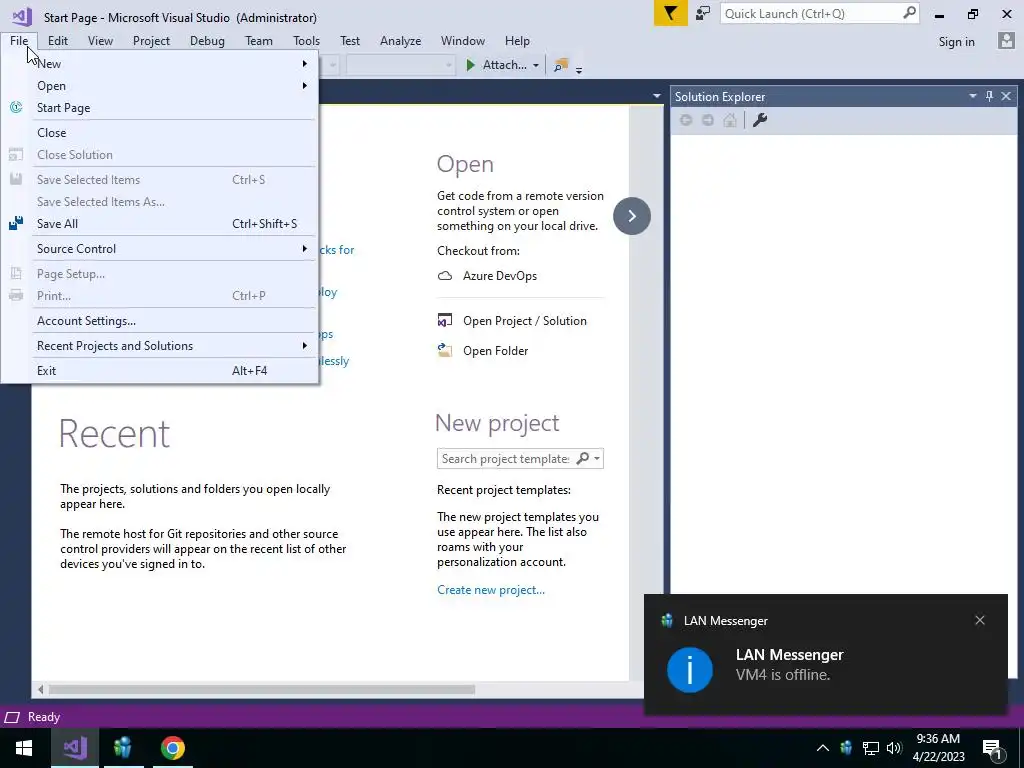
Task: Open the Test menu
Action: point(350,40)
